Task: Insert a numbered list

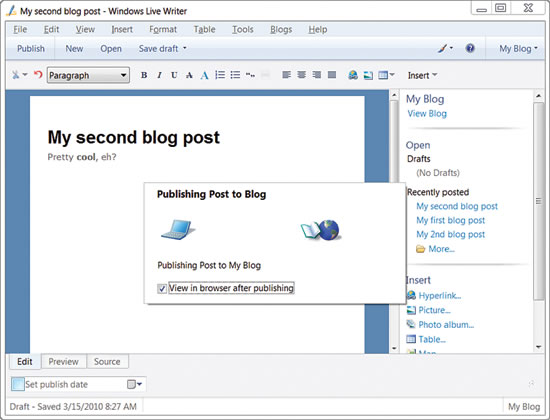Action: tap(220, 75)
